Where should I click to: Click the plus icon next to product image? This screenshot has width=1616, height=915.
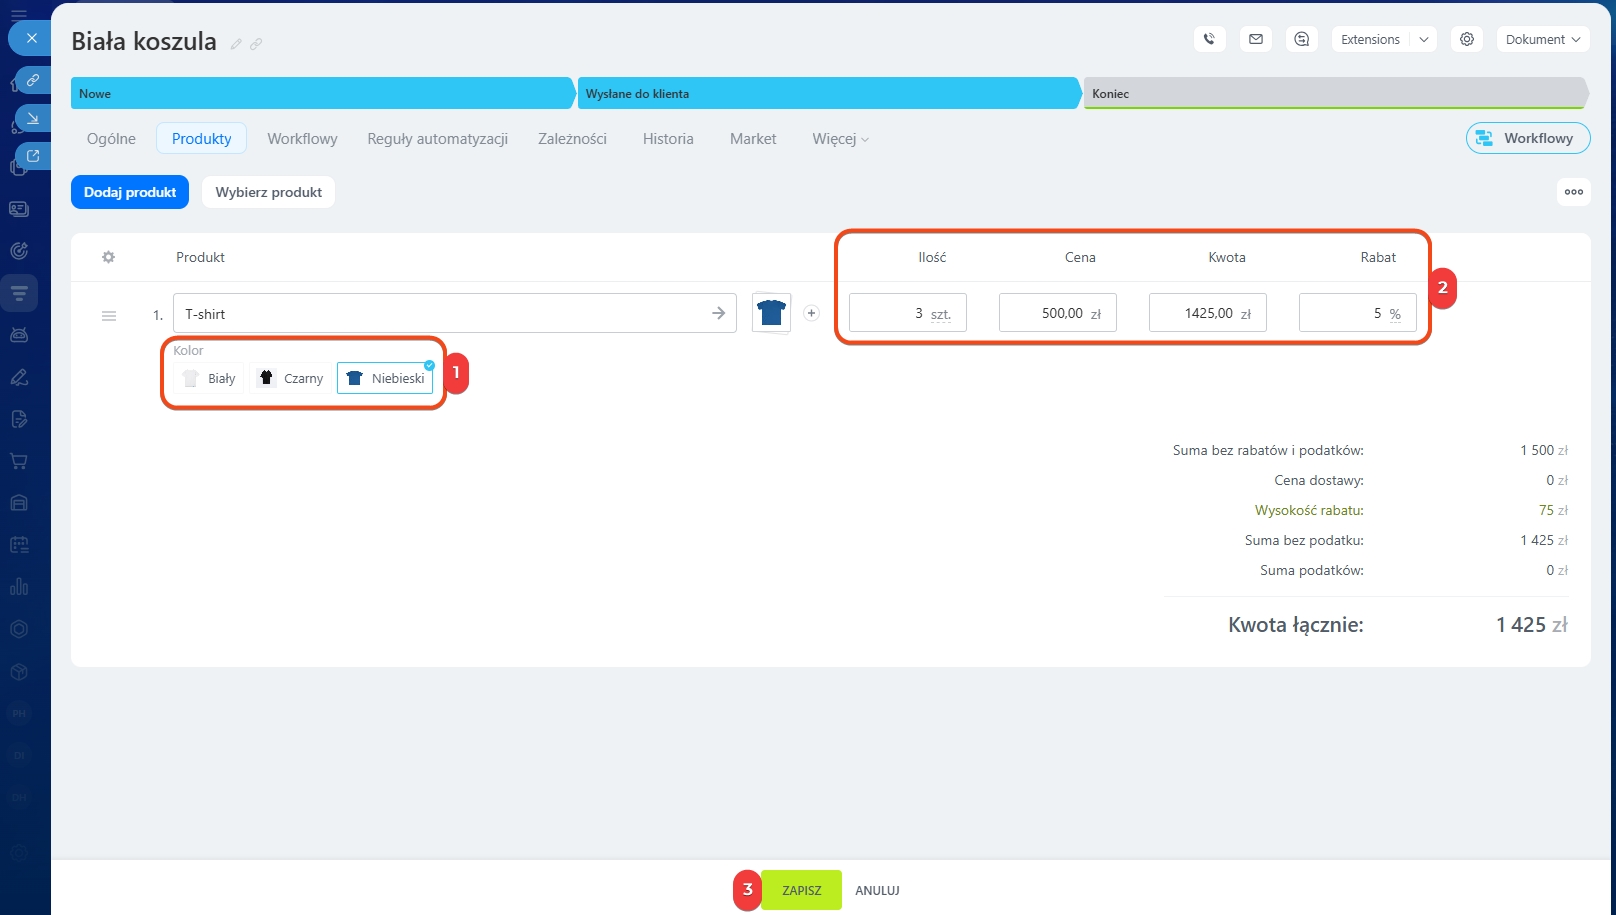pos(811,313)
